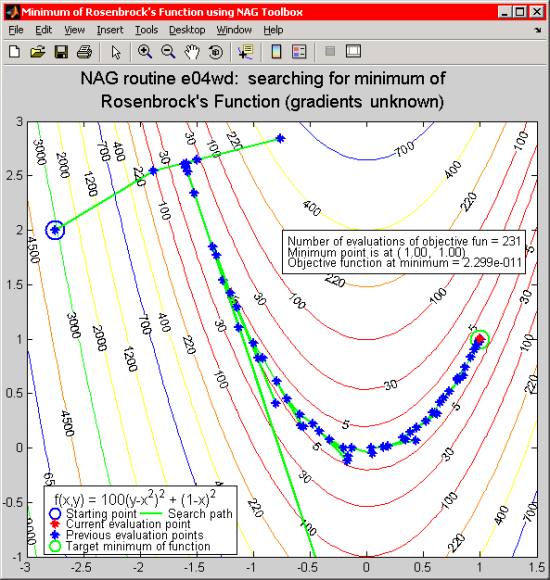This screenshot has width=550, height=580.
Task: Select the Edit Plot arrow tool
Action: coord(116,52)
